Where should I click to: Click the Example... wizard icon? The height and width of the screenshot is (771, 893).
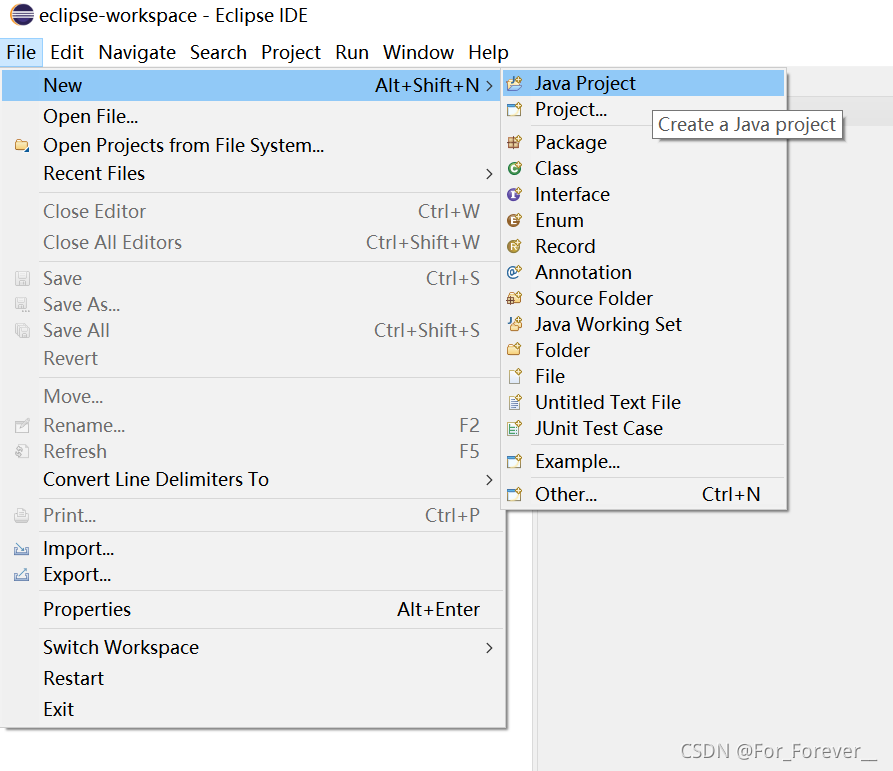click(x=514, y=461)
